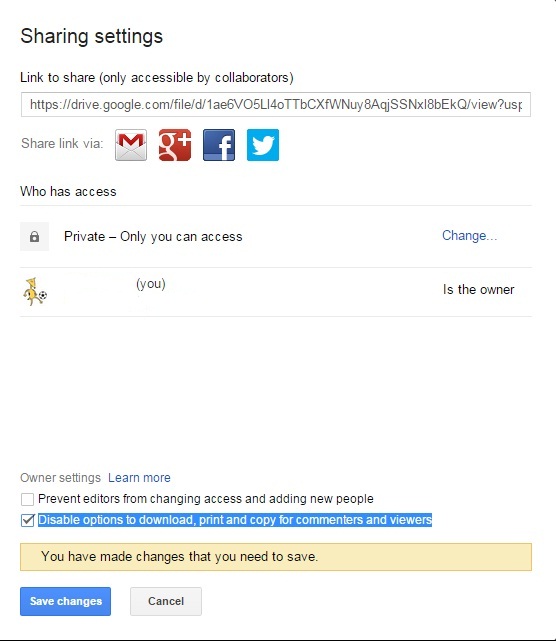This screenshot has height=644, width=556.
Task: Share the link via Google+ icon
Action: [175, 145]
